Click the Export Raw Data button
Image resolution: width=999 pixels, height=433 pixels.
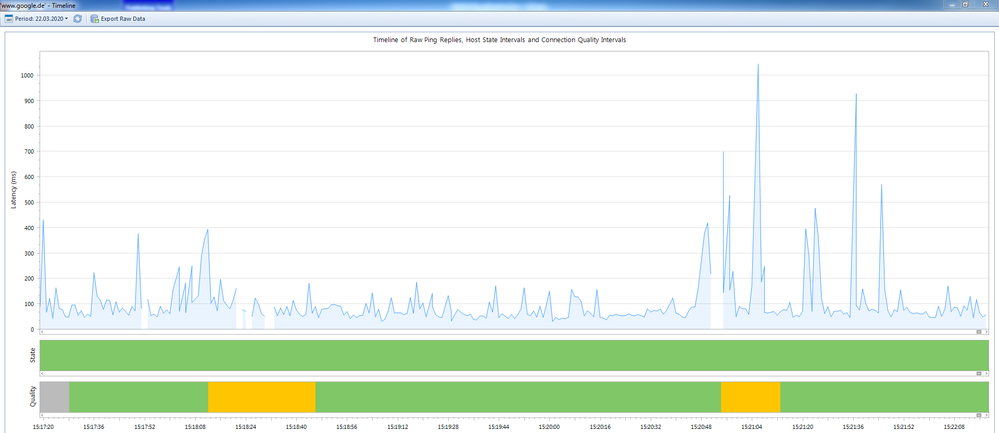pos(118,19)
